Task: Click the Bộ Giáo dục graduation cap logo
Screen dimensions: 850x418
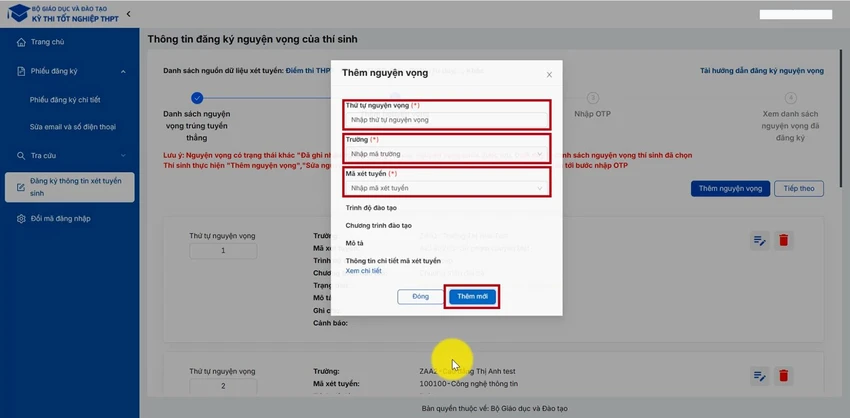Action: 18,13
